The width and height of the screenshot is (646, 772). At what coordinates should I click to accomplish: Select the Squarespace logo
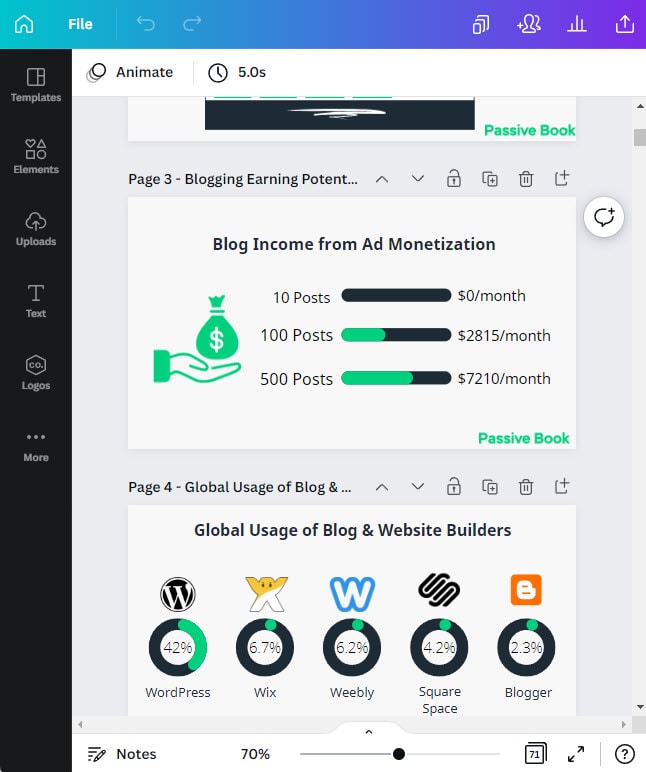coord(439,590)
